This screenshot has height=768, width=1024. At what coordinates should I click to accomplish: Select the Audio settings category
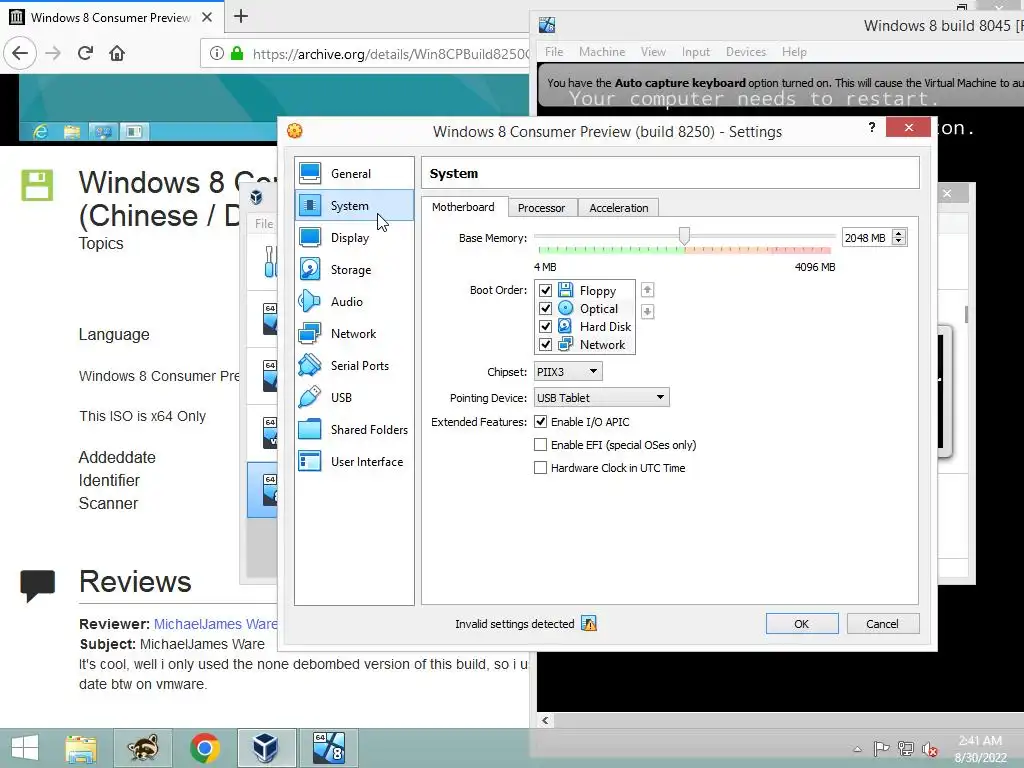(353, 302)
